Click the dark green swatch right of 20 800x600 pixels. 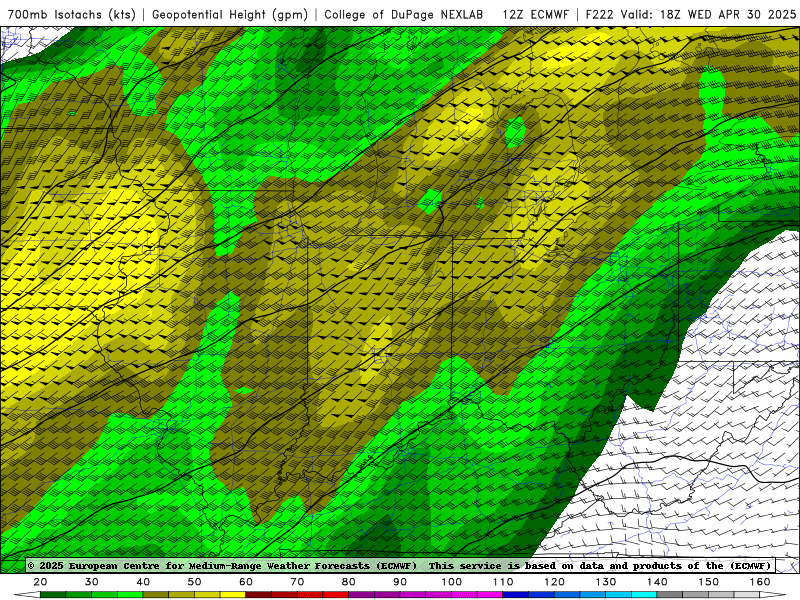53,595
